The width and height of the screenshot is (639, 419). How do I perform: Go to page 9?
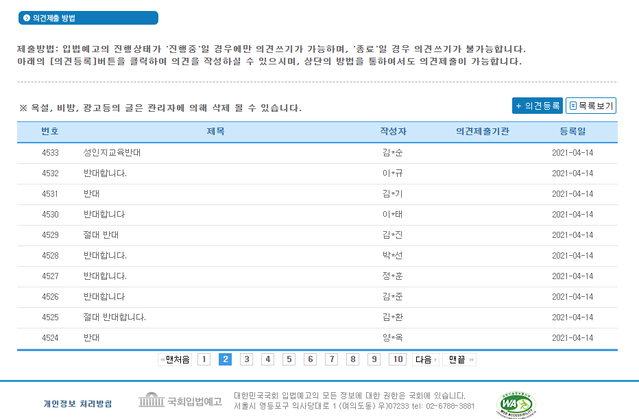pos(374,359)
